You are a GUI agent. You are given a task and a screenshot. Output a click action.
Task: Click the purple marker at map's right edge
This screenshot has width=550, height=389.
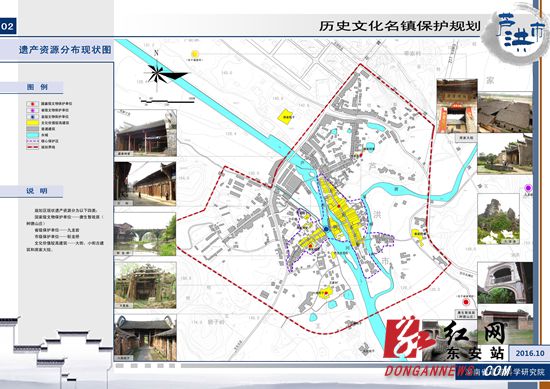pos(528,188)
